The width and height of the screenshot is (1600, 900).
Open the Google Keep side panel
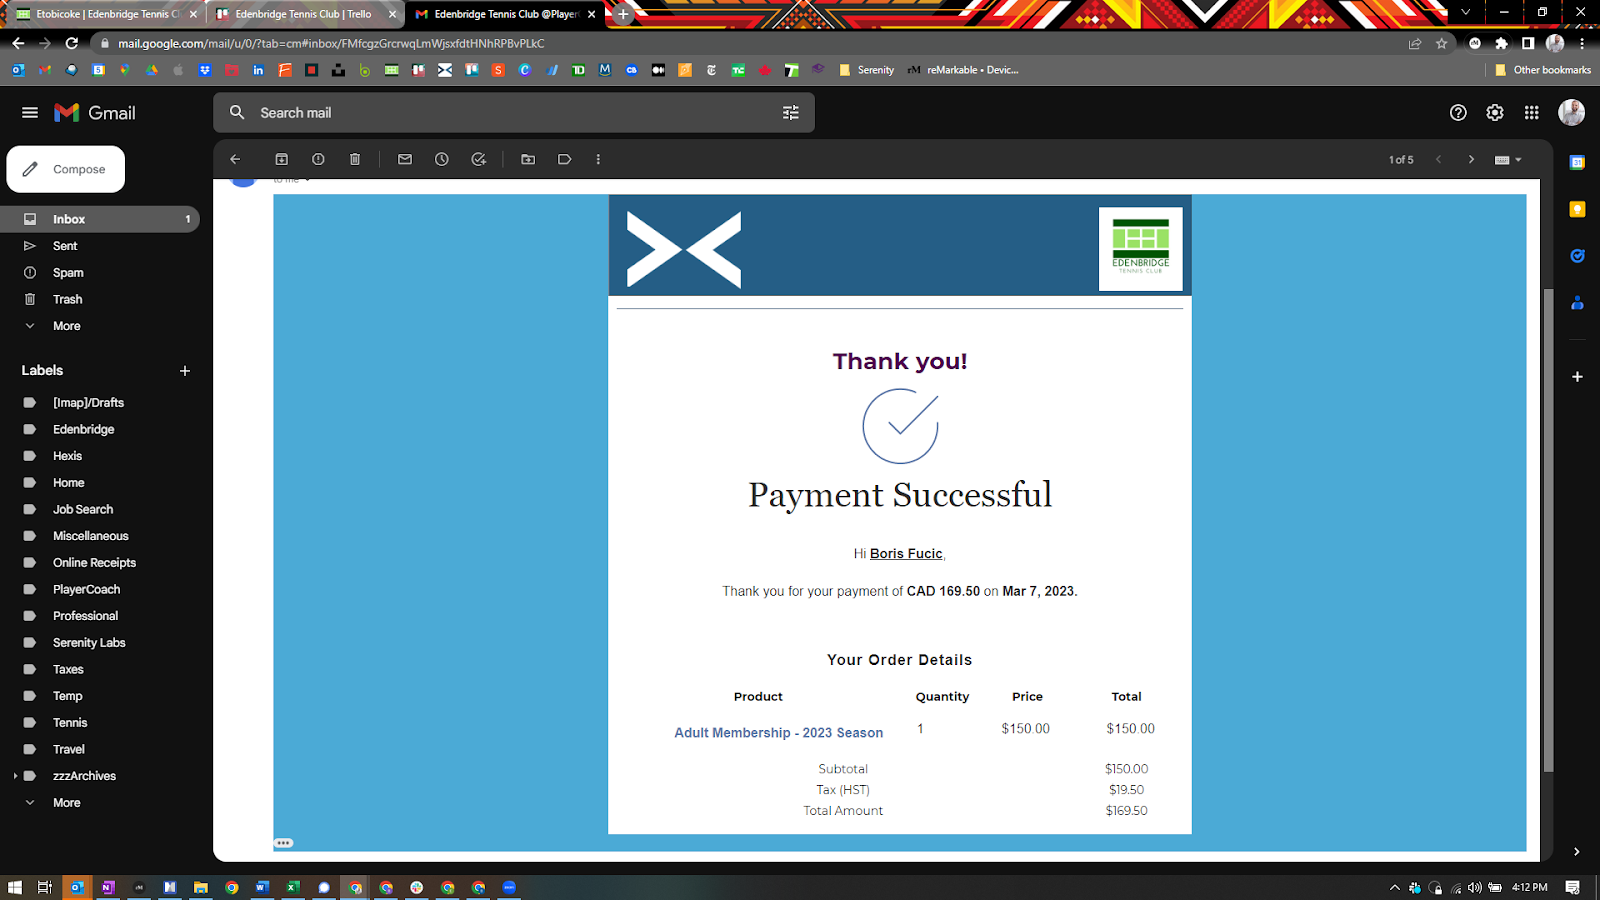[x=1577, y=209]
